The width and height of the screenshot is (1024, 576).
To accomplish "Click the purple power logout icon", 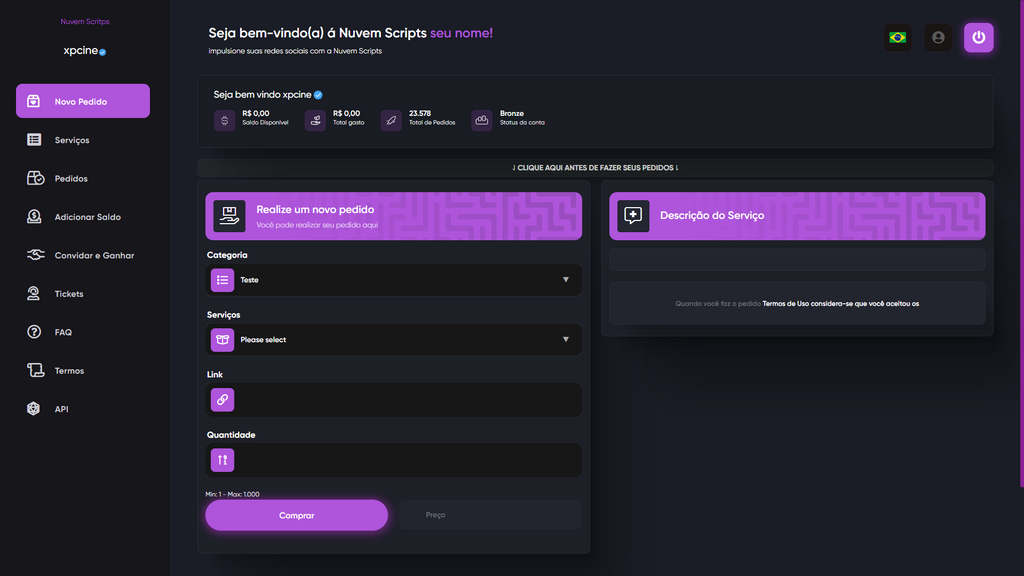I will 978,37.
